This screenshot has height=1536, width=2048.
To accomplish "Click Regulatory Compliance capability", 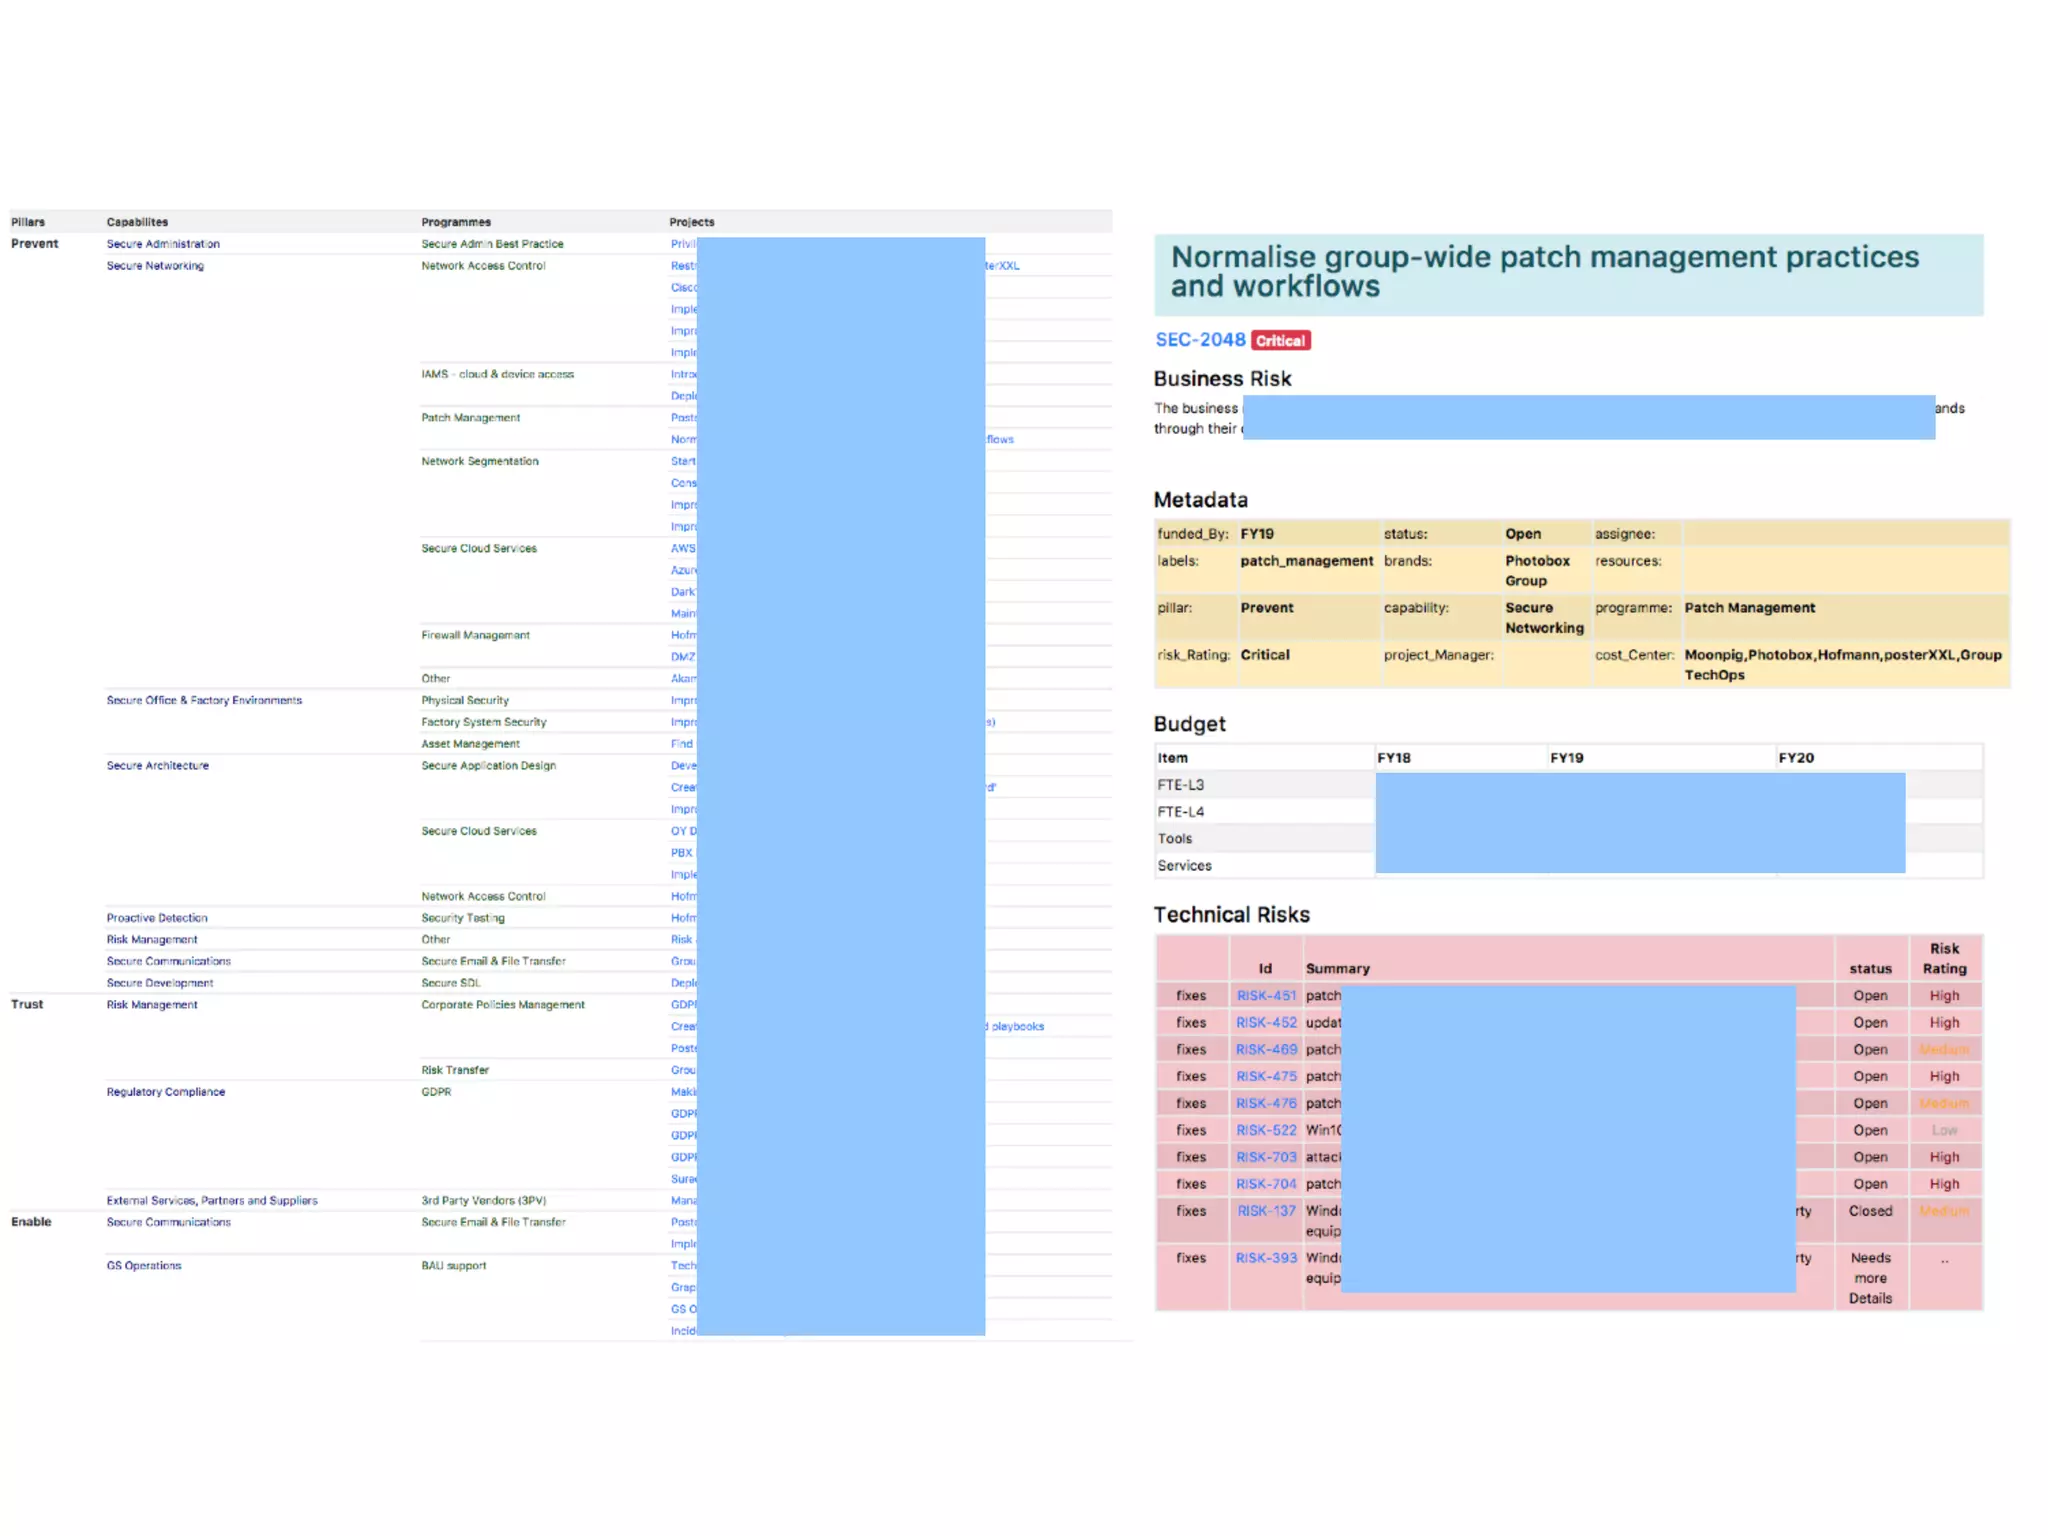I will (x=166, y=1092).
